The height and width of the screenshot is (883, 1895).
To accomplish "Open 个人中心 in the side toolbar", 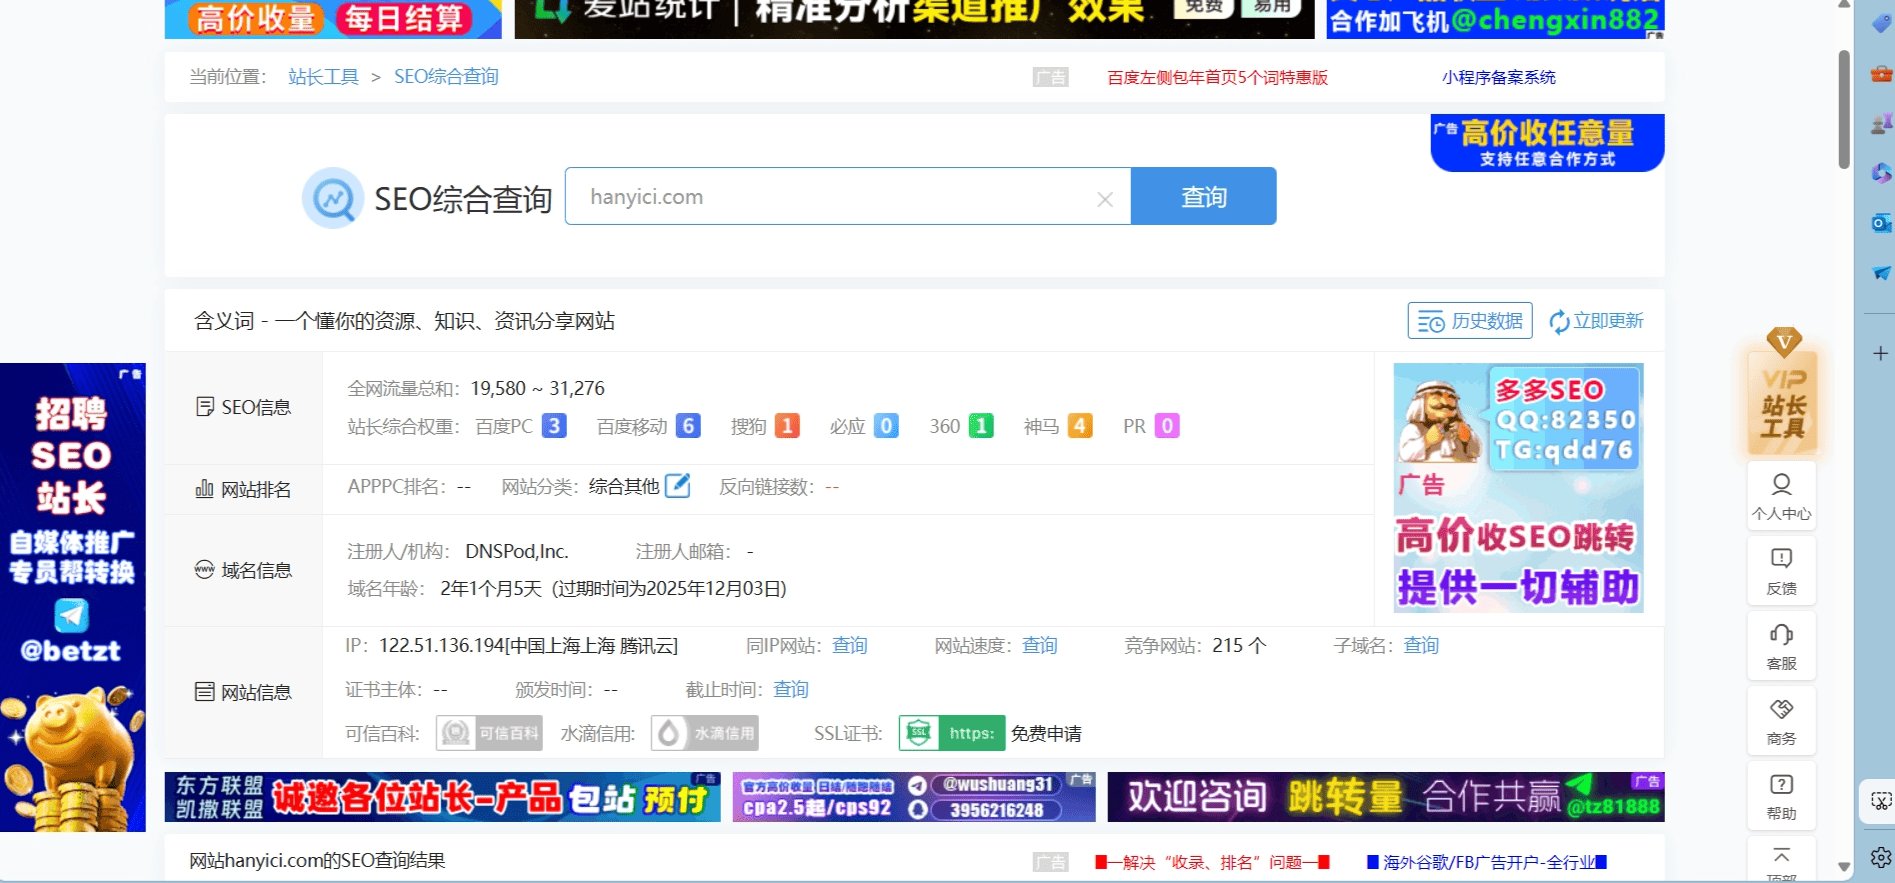I will (x=1782, y=497).
